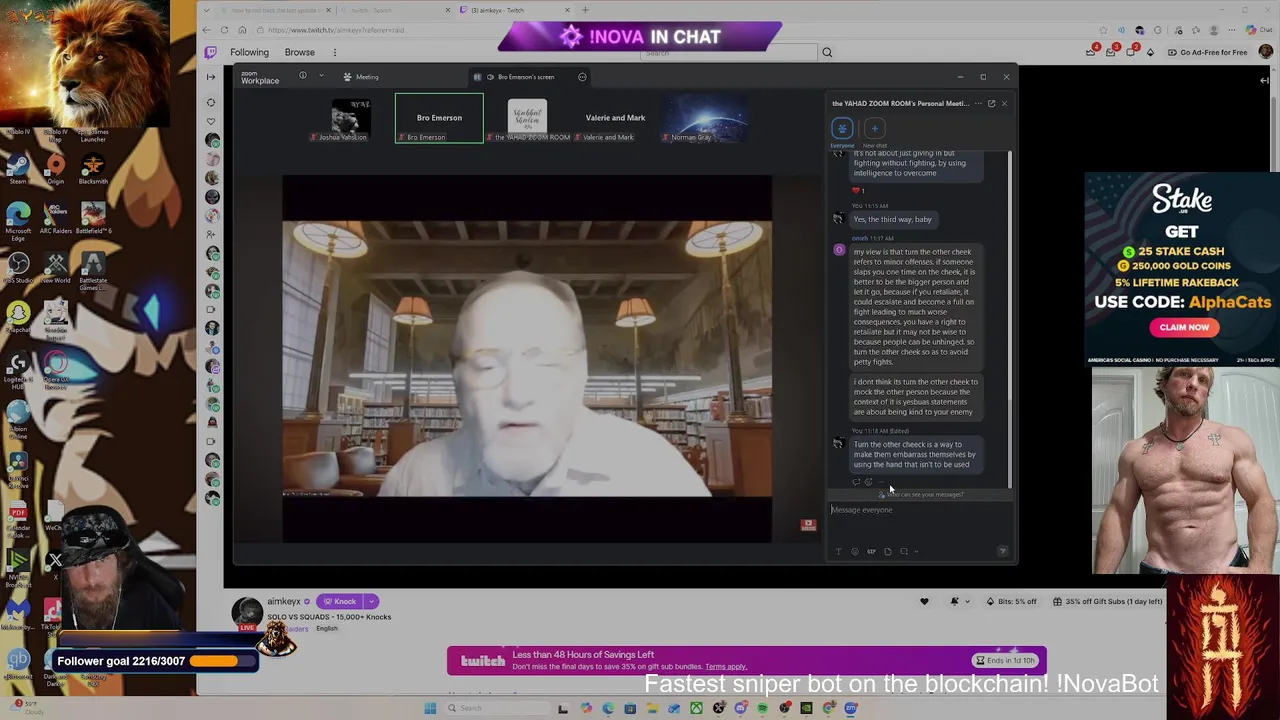Open the Windows Start button
The image size is (1280, 720).
click(x=430, y=708)
